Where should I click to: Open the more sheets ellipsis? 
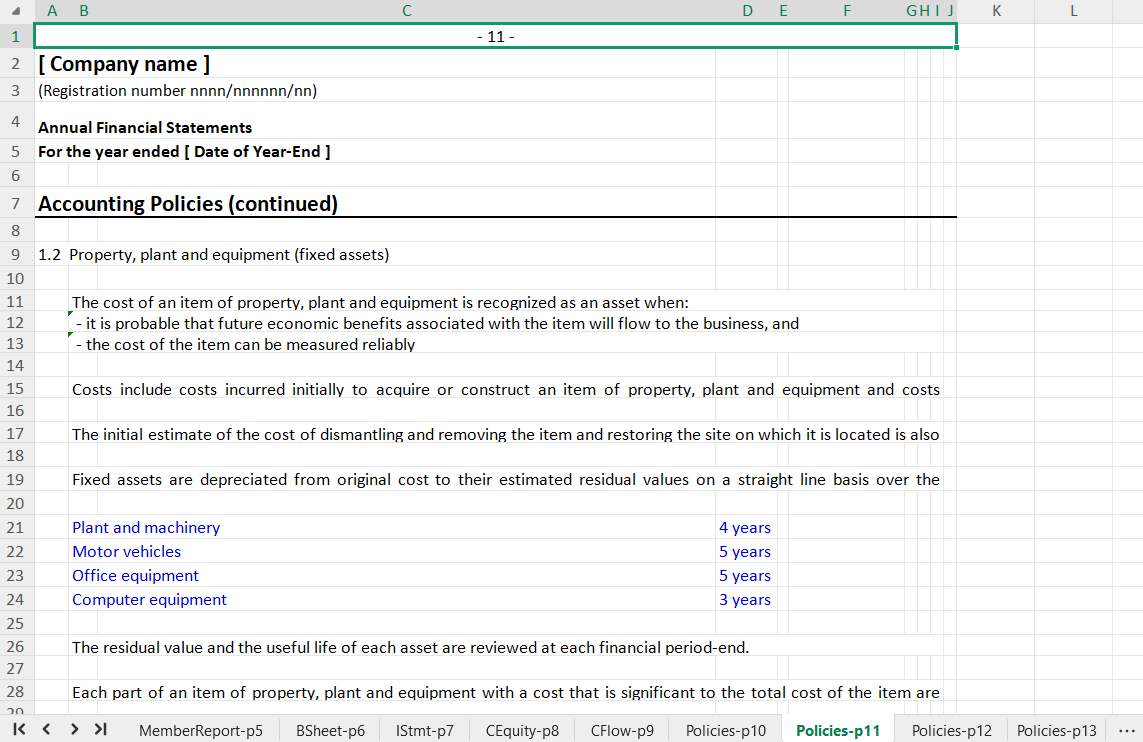click(1126, 730)
